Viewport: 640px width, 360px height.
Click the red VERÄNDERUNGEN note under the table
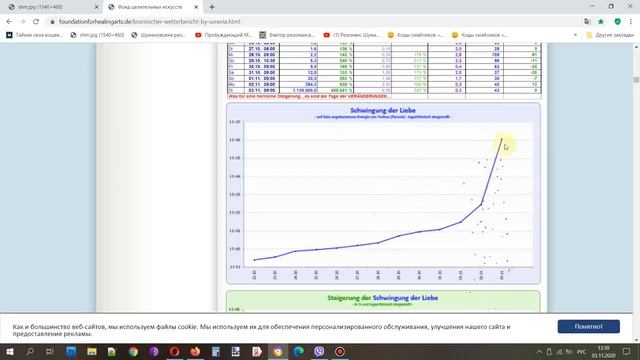[308, 96]
